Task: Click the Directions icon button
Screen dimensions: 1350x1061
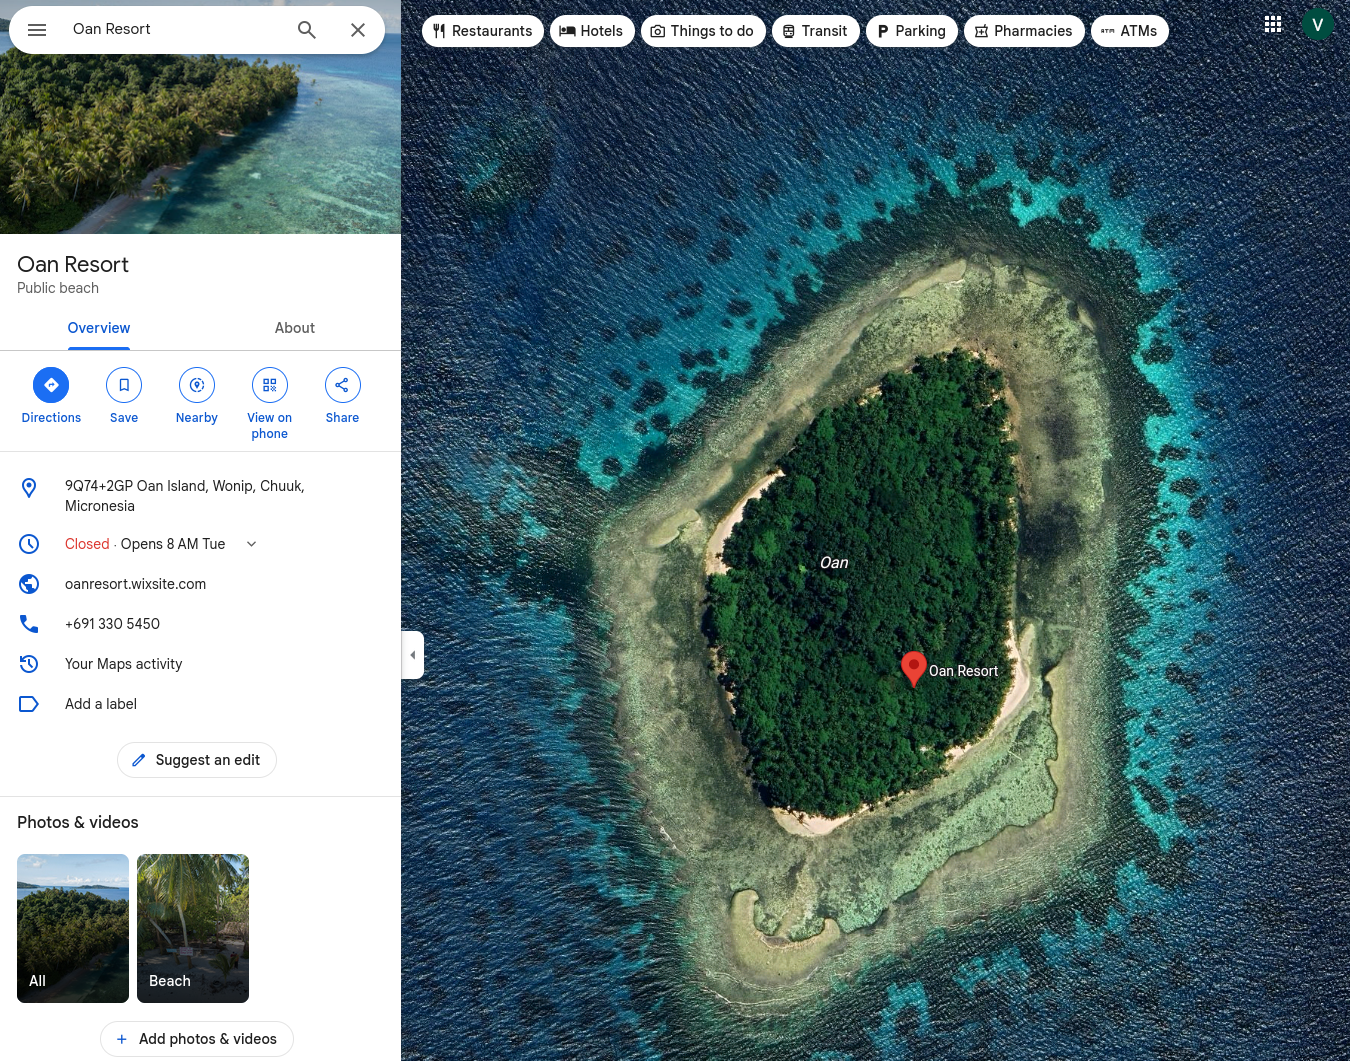Action: pyautogui.click(x=51, y=385)
